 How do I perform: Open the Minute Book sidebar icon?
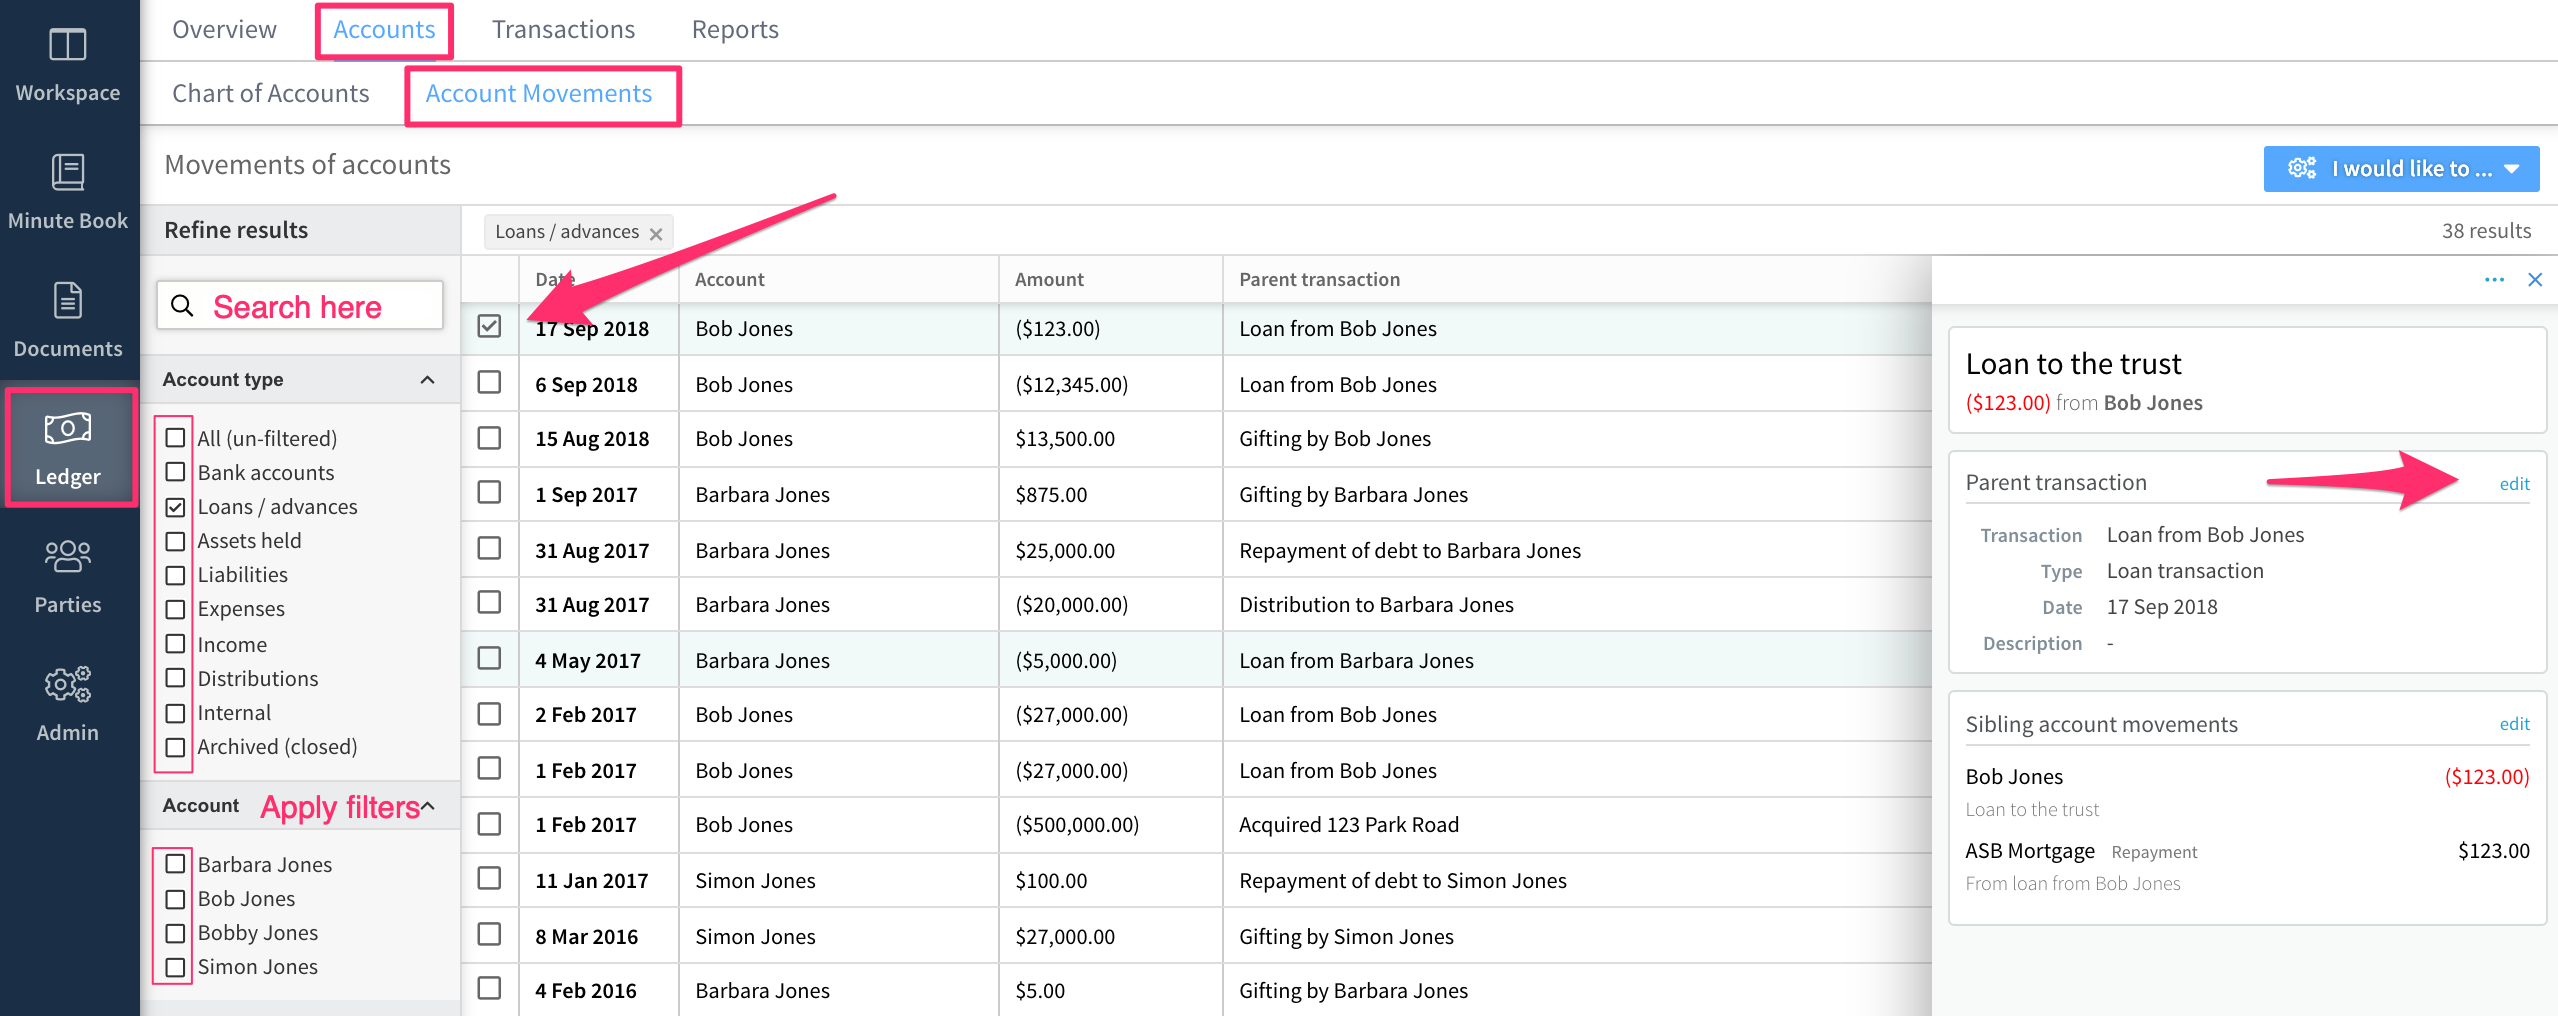[67, 190]
